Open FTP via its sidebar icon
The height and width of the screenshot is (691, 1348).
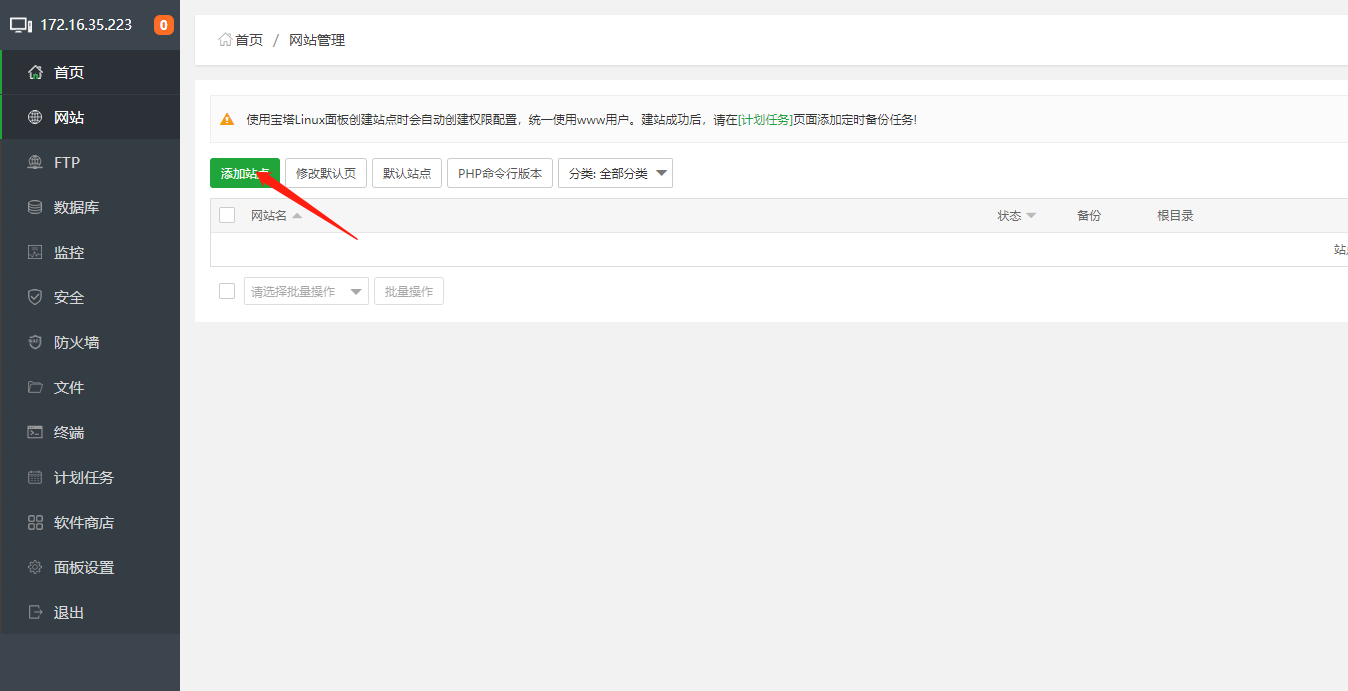[x=36, y=162]
